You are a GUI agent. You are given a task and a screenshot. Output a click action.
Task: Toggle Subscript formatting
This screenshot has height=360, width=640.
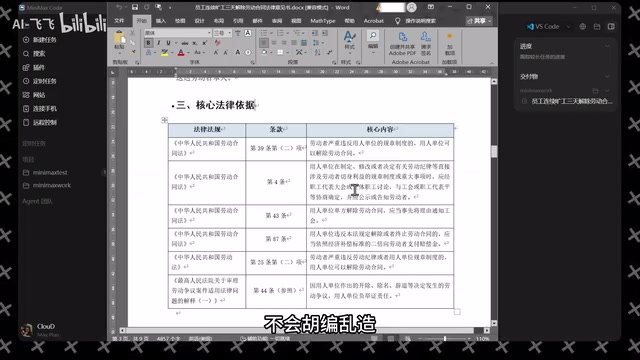tap(195, 43)
